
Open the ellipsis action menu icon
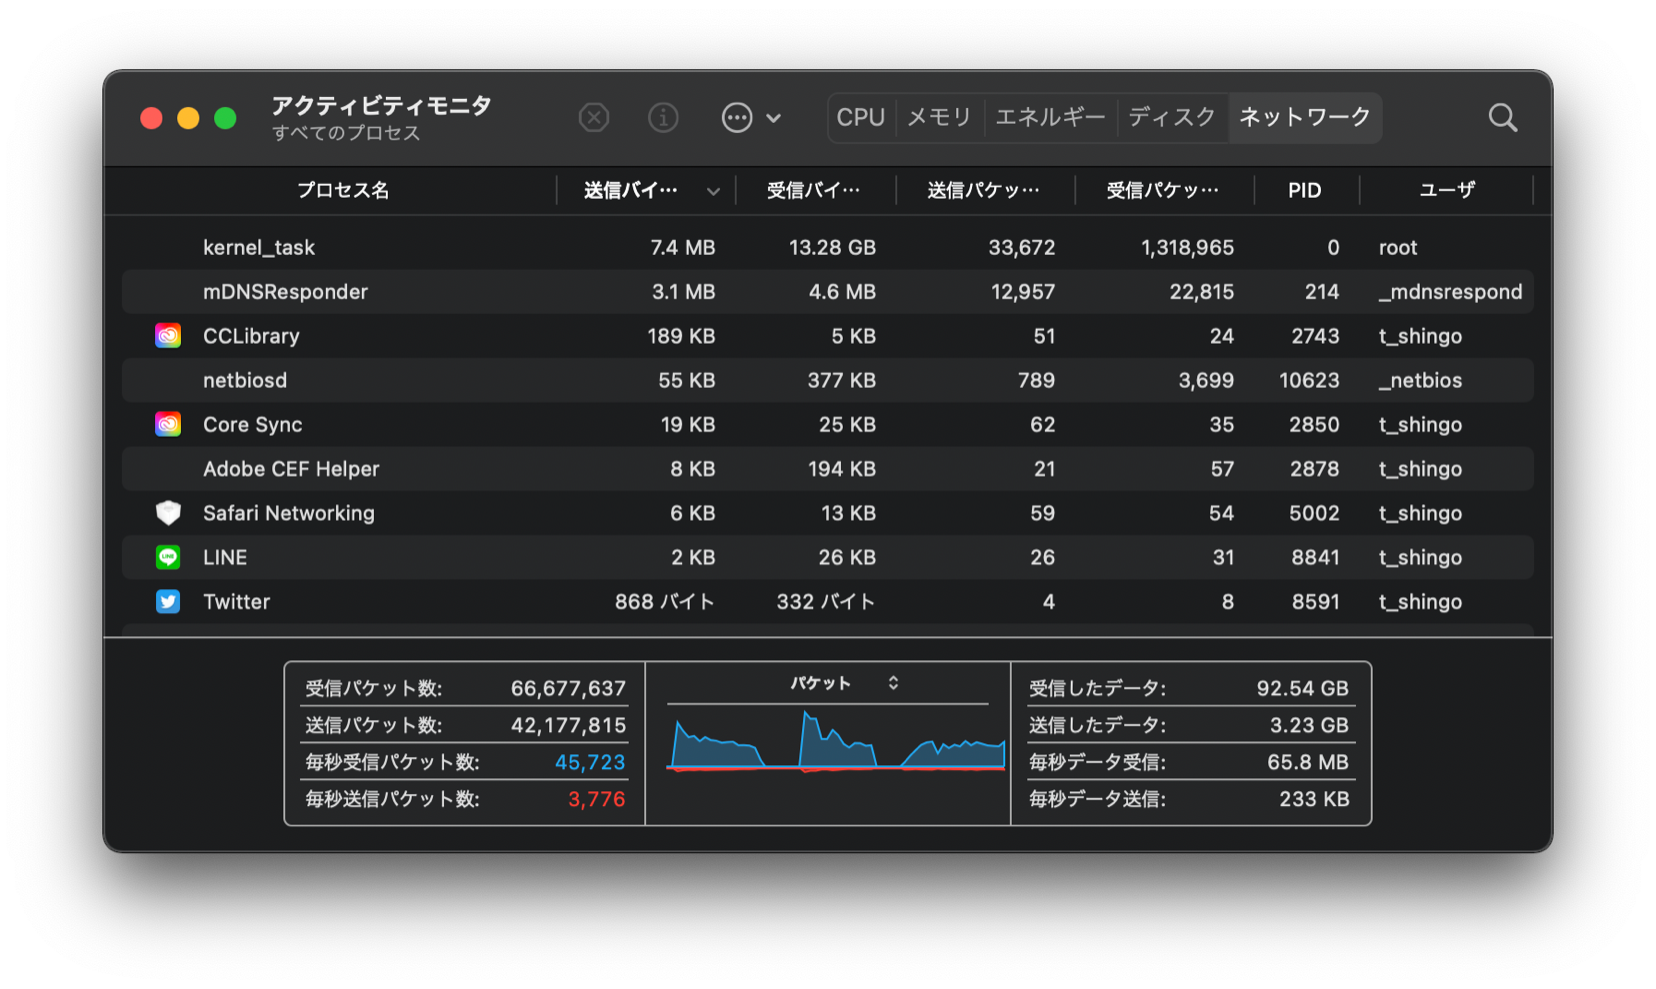pyautogui.click(x=737, y=118)
